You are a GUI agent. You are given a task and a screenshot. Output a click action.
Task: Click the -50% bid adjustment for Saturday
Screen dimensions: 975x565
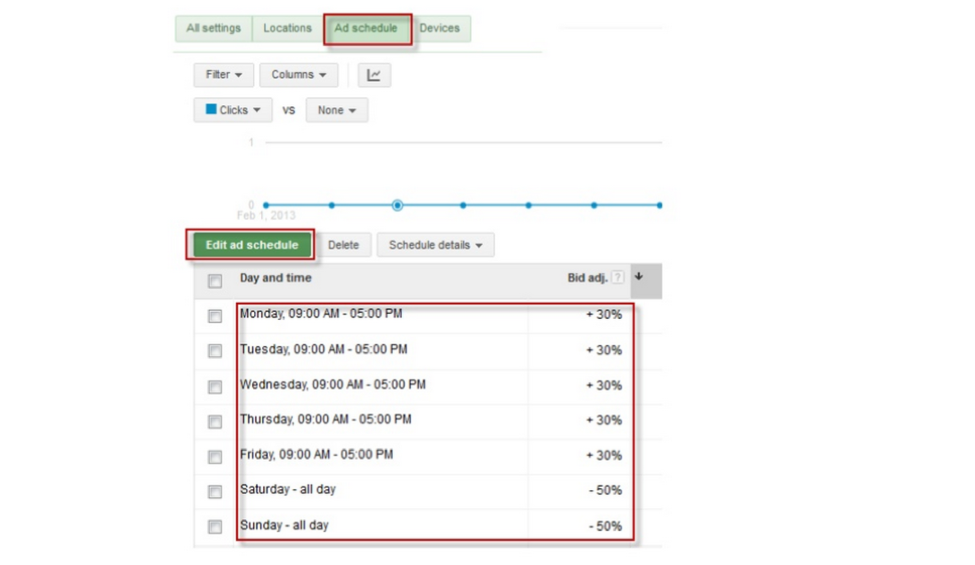[605, 491]
